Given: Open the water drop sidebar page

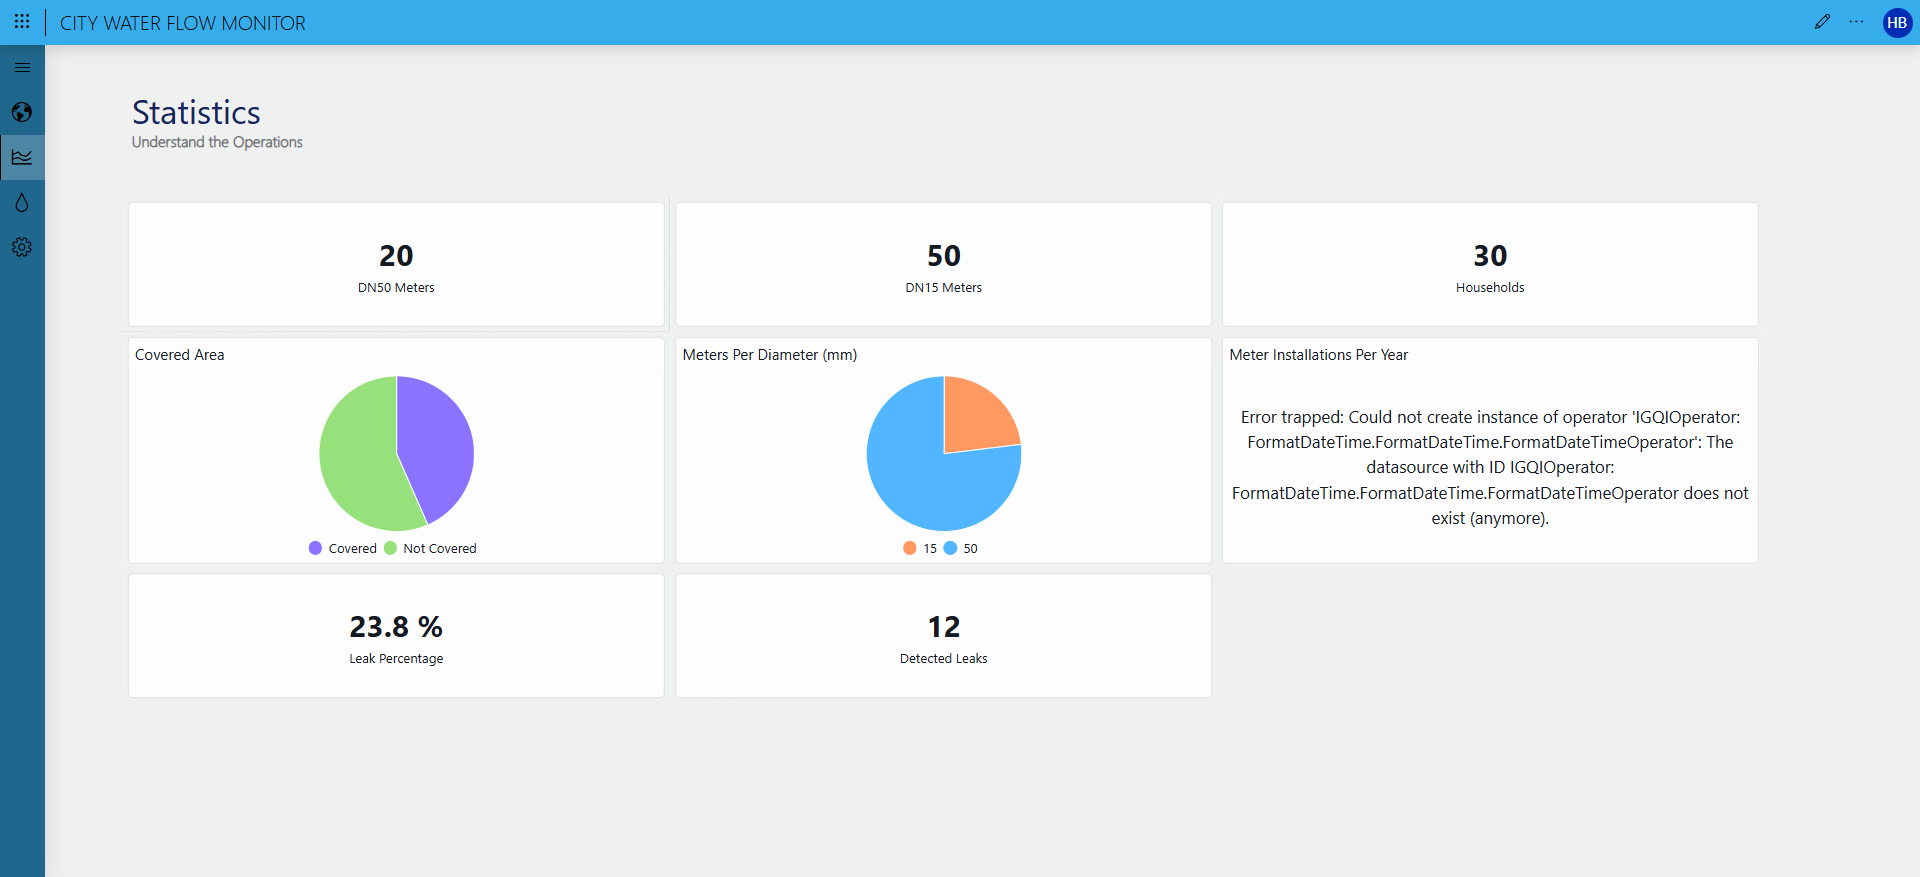Looking at the screenshot, I should 22,202.
